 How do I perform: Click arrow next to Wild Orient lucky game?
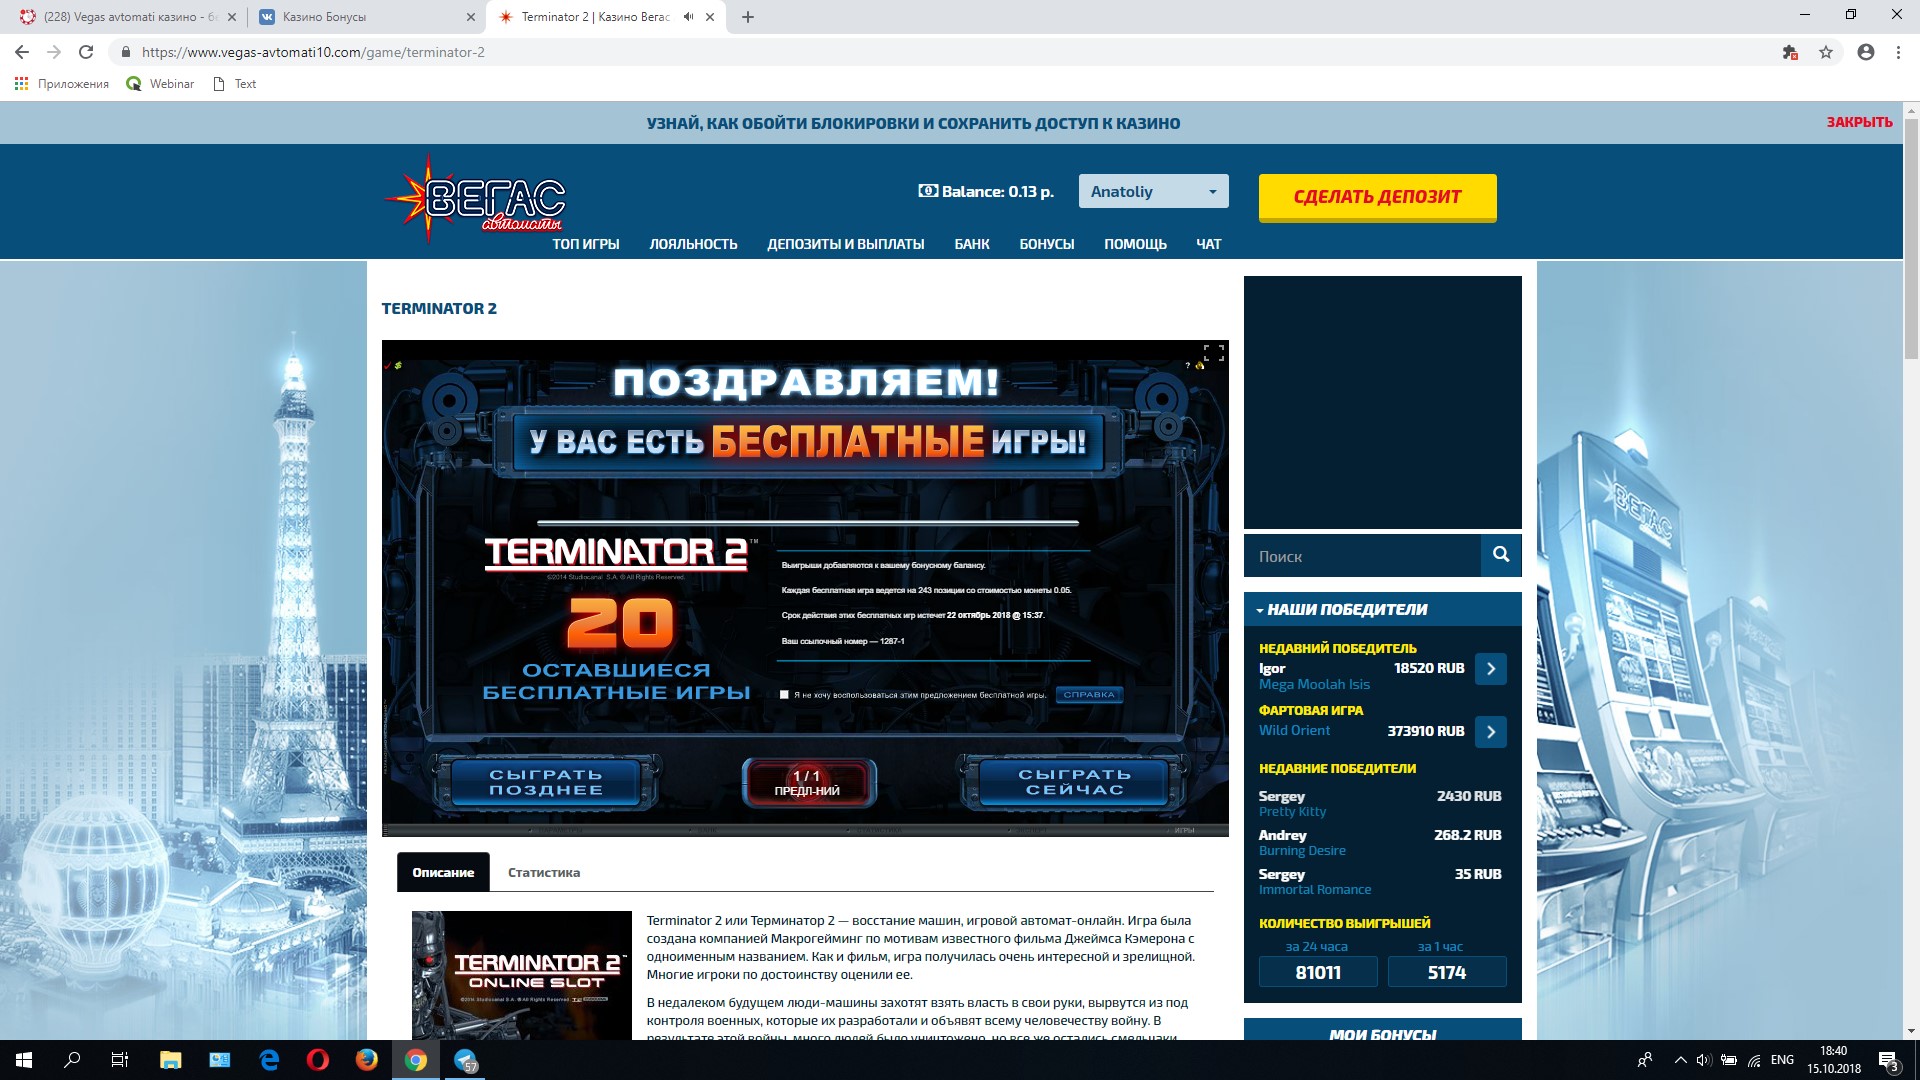(1490, 731)
